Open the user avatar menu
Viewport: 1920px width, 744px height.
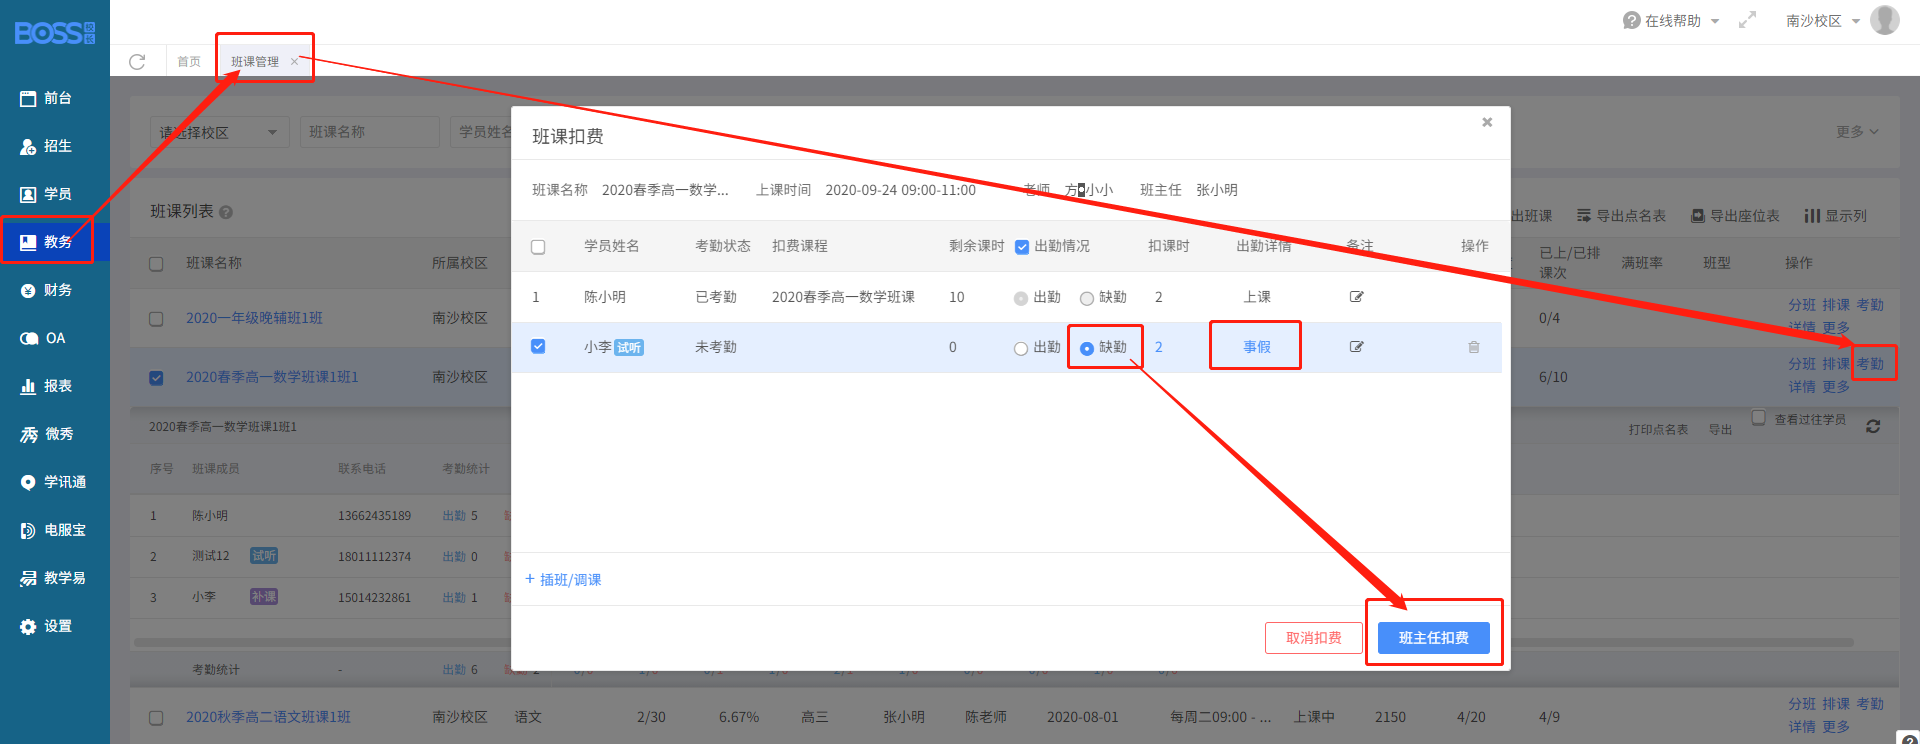(1884, 20)
